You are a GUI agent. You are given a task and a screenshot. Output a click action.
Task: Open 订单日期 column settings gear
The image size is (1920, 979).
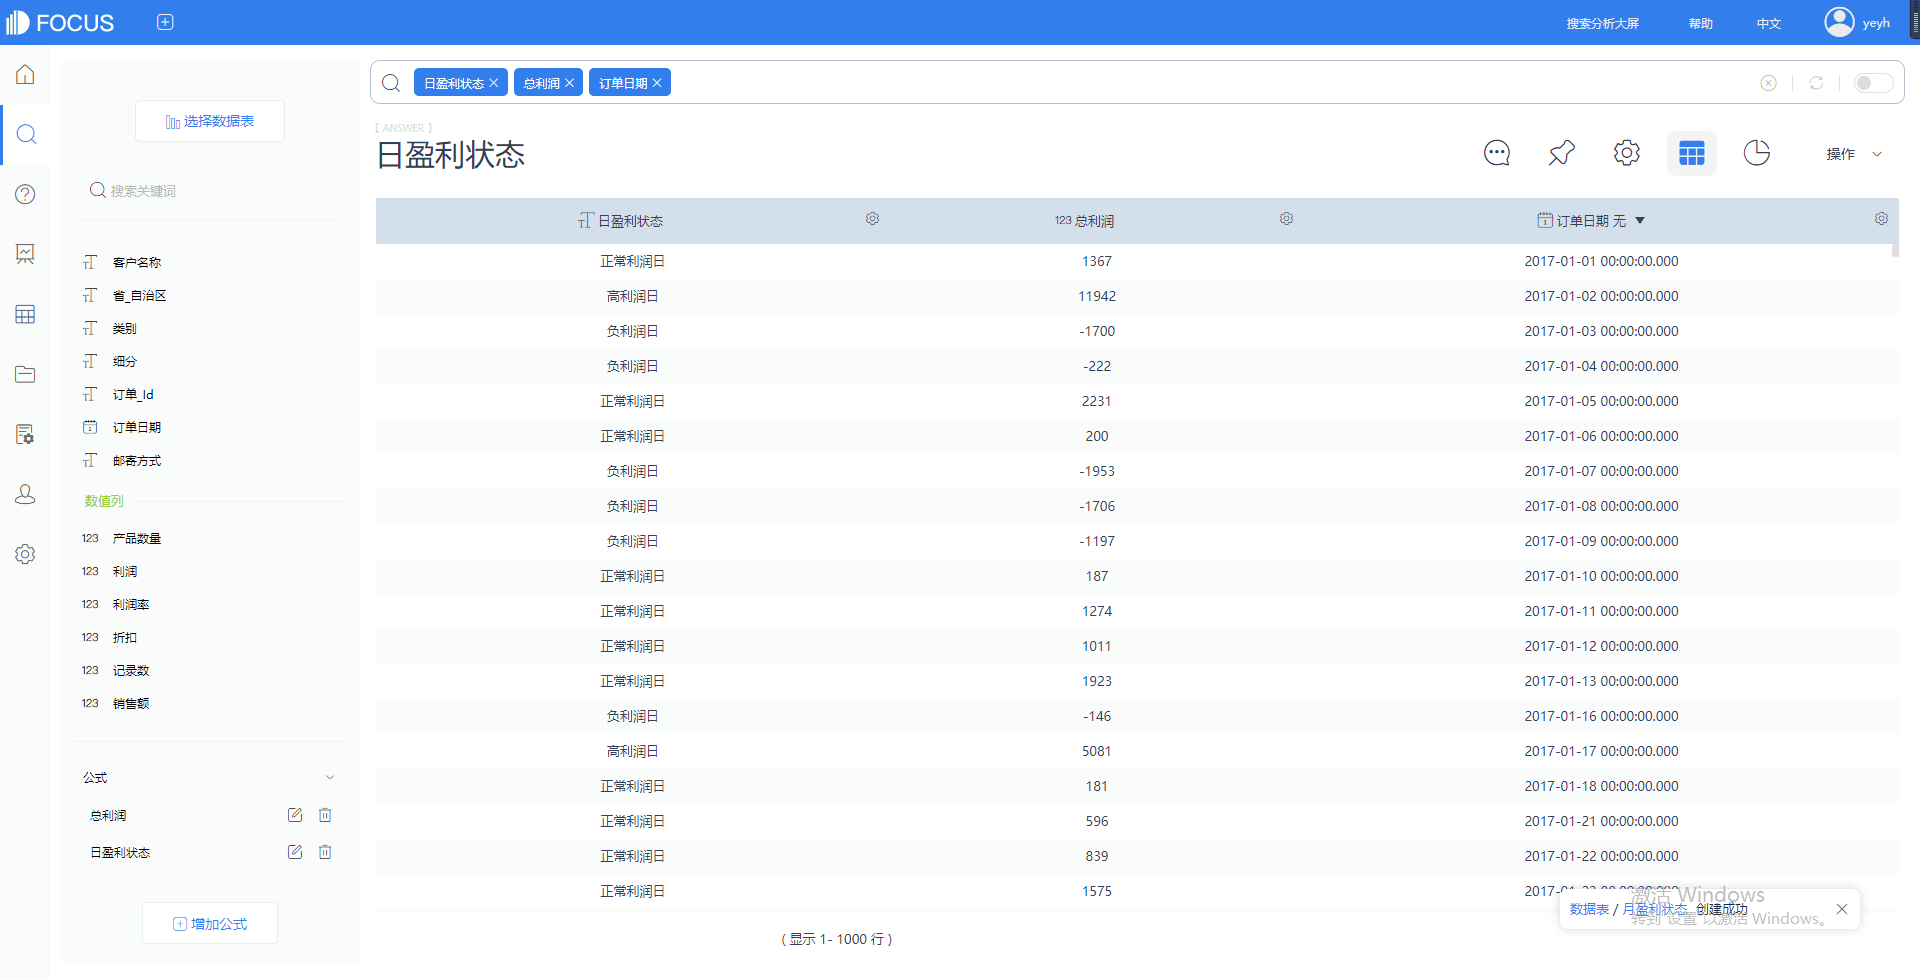(1881, 219)
